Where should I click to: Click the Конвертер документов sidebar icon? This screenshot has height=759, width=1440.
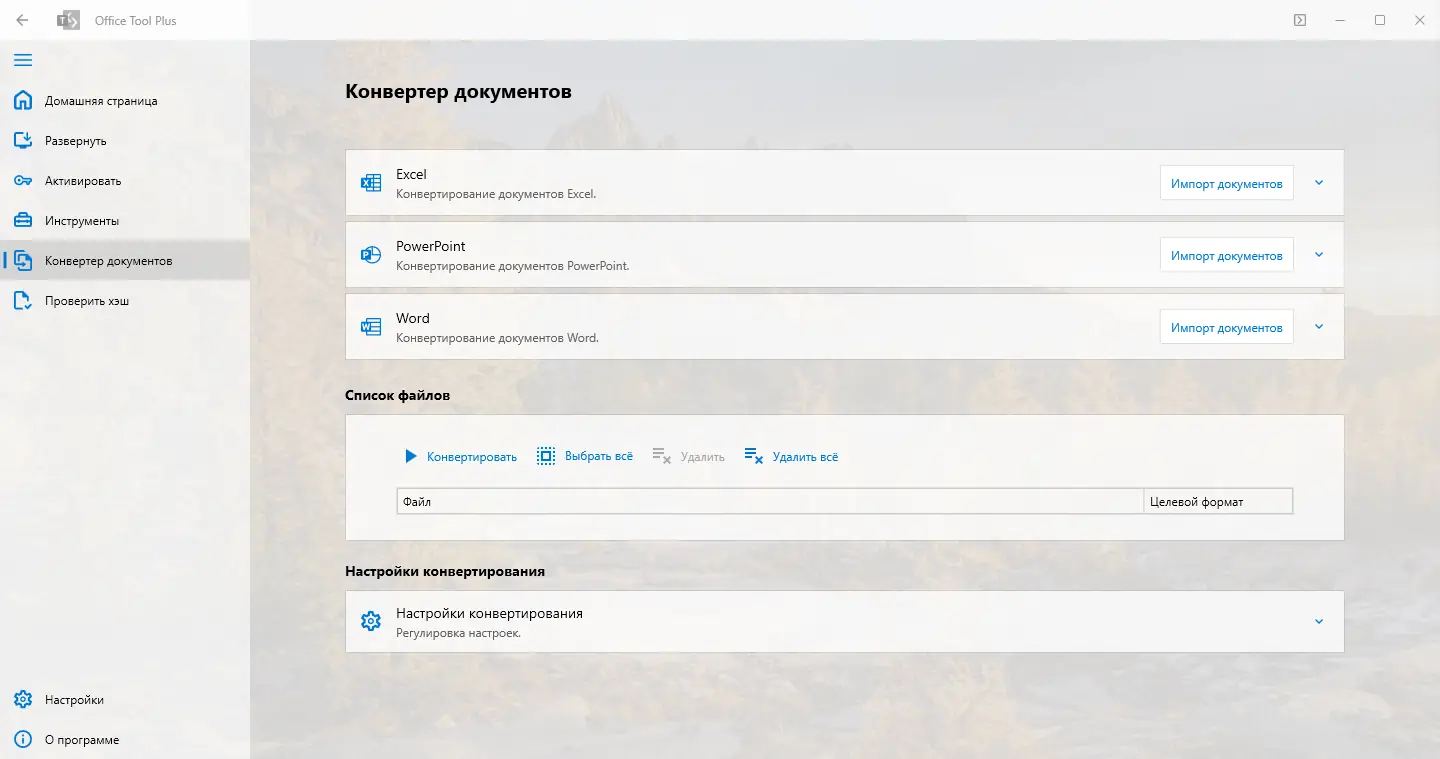22,260
